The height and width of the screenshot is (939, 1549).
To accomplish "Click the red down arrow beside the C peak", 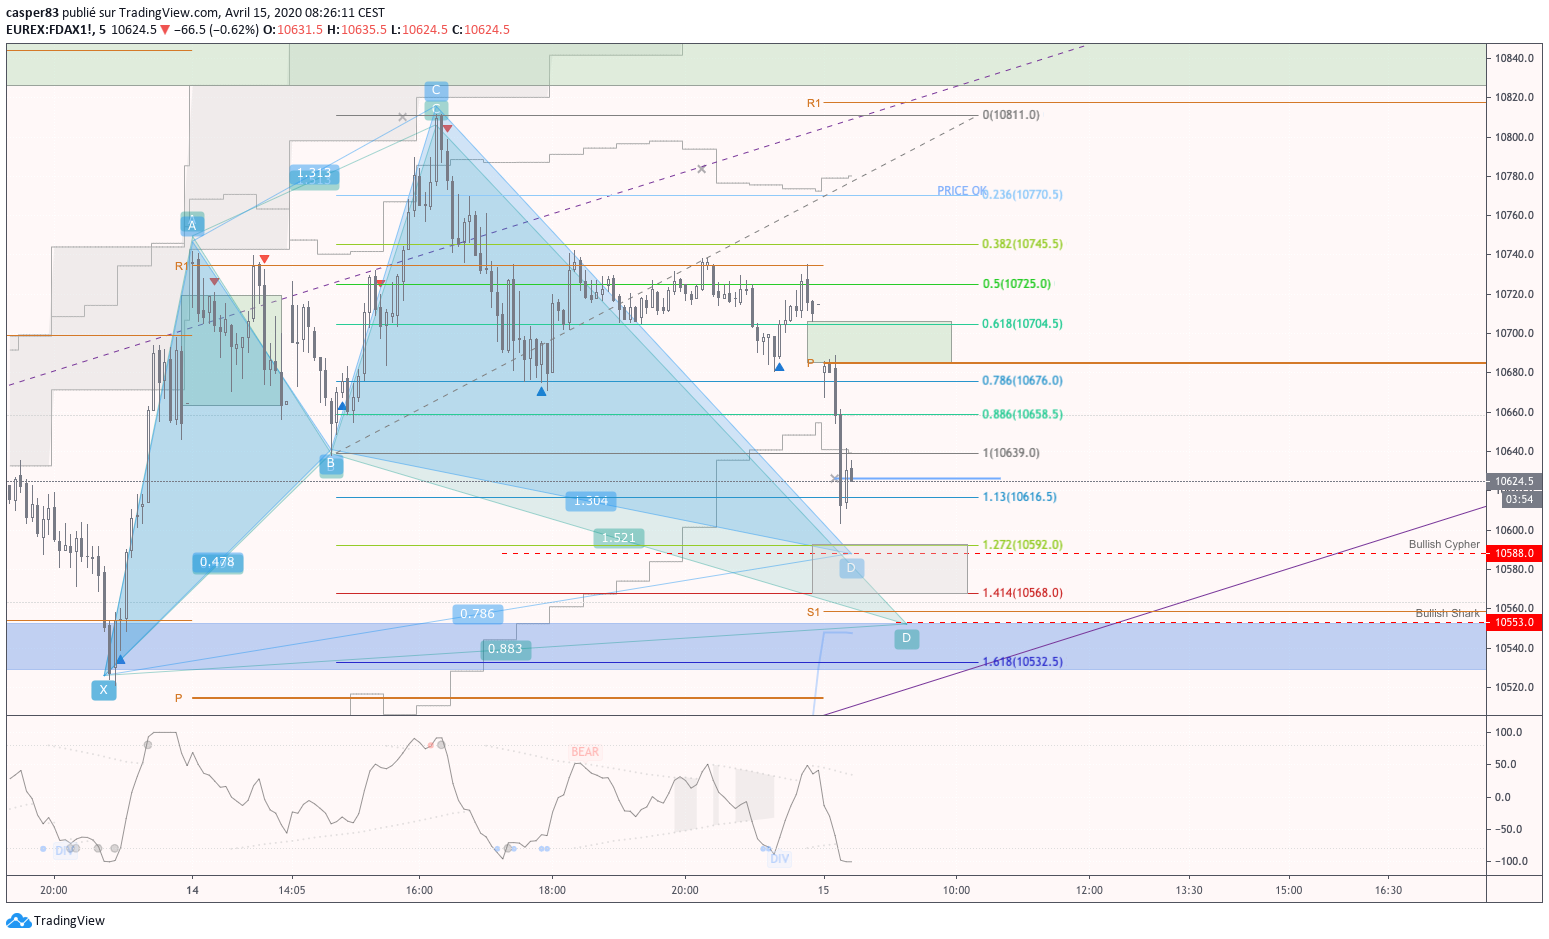I will [x=447, y=129].
